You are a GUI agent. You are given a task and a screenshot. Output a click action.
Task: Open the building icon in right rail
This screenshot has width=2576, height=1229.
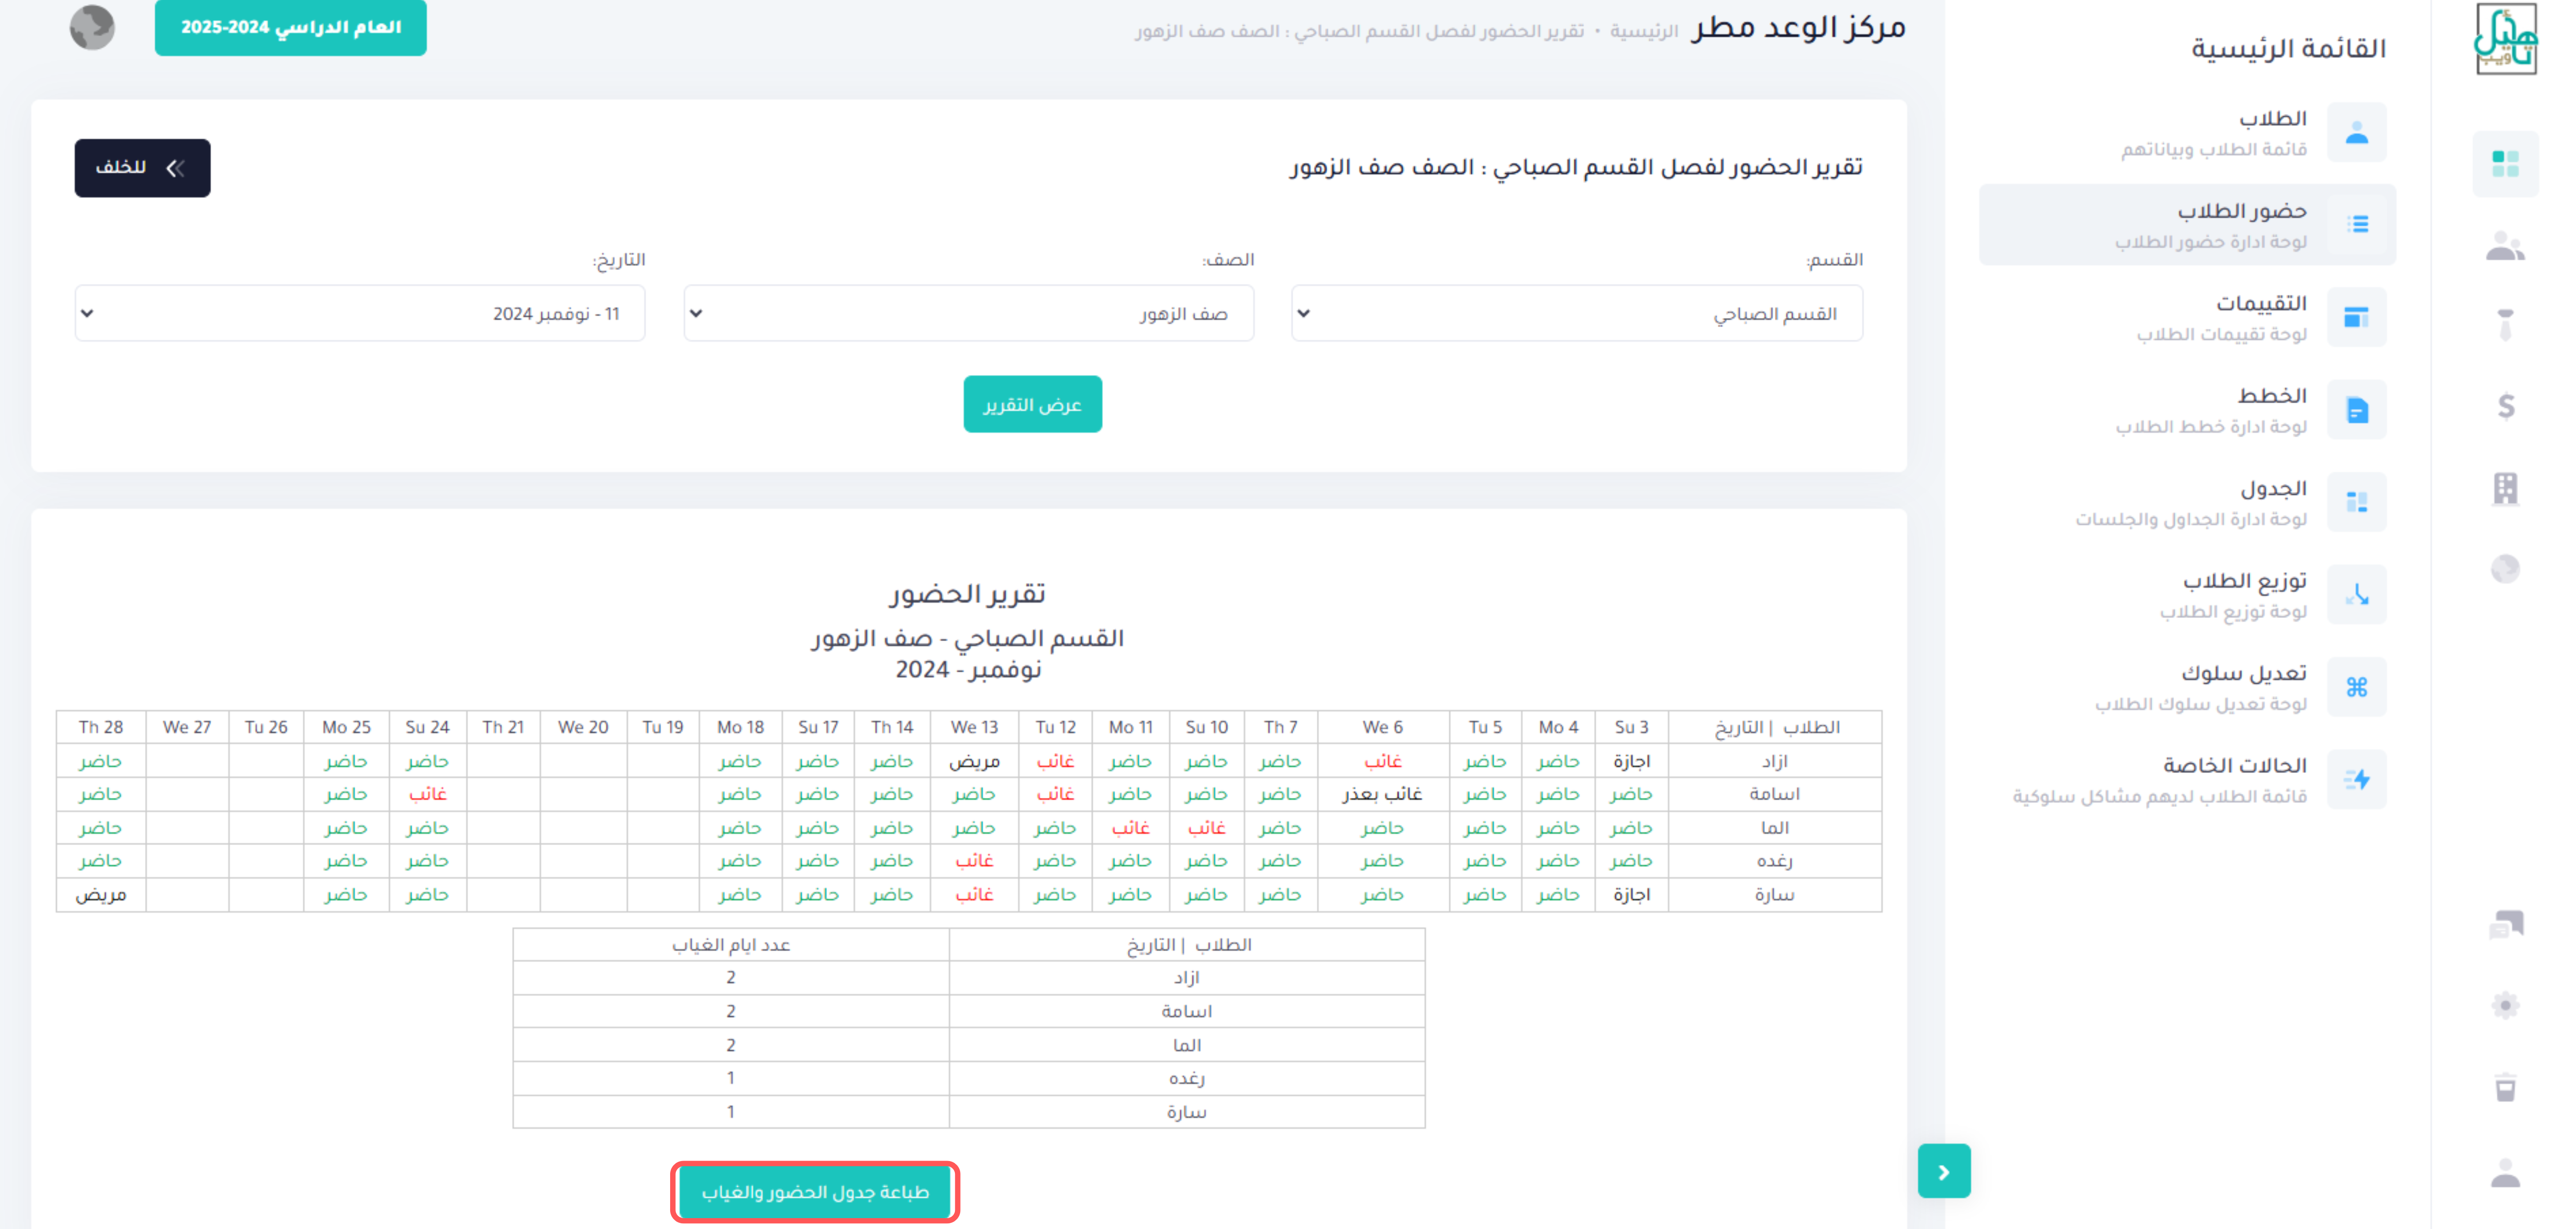click(2505, 488)
